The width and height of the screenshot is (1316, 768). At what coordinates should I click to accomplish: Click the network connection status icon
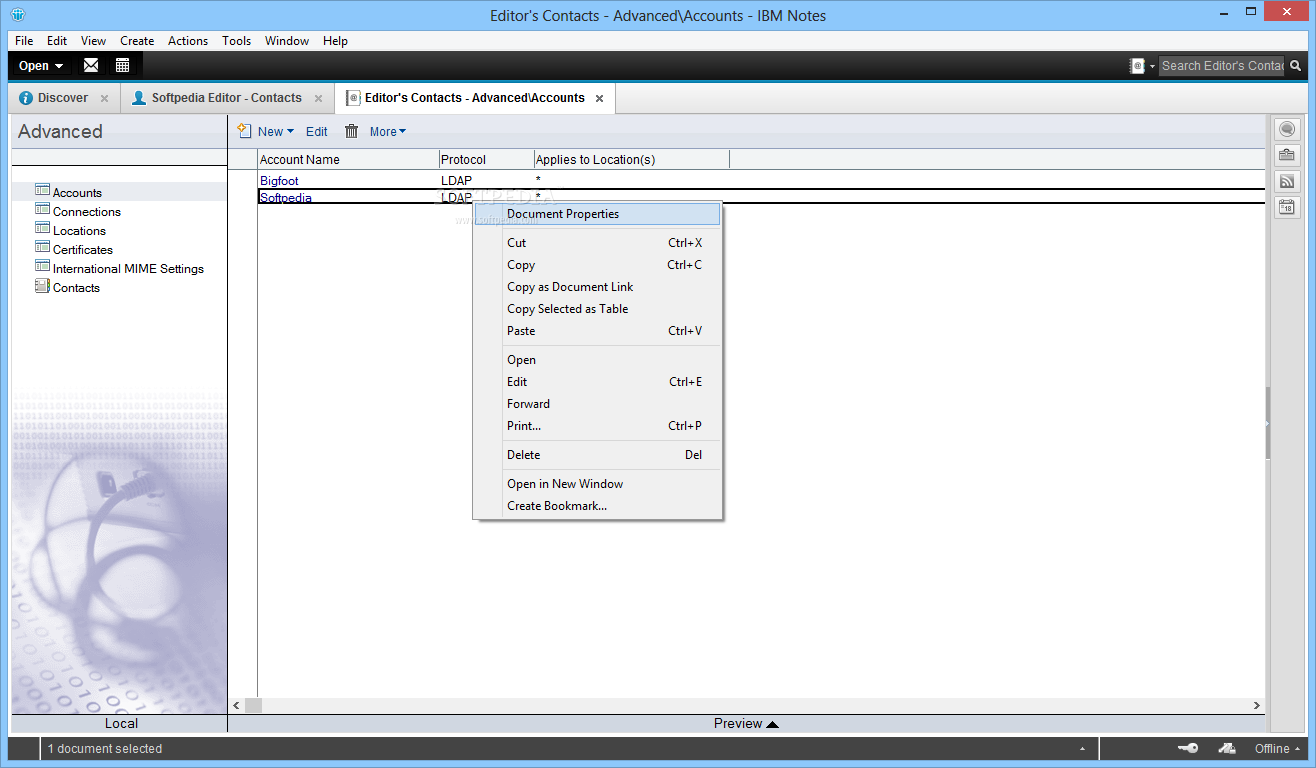tap(1227, 748)
